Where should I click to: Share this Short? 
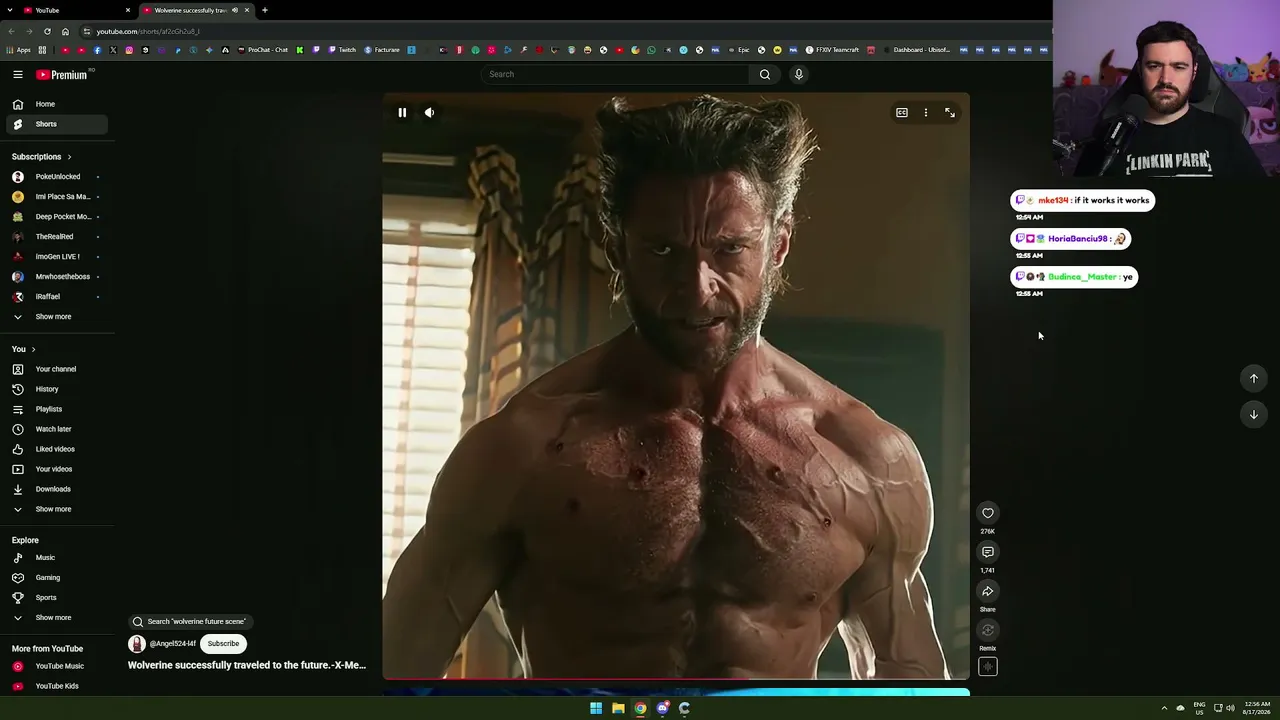(x=988, y=591)
